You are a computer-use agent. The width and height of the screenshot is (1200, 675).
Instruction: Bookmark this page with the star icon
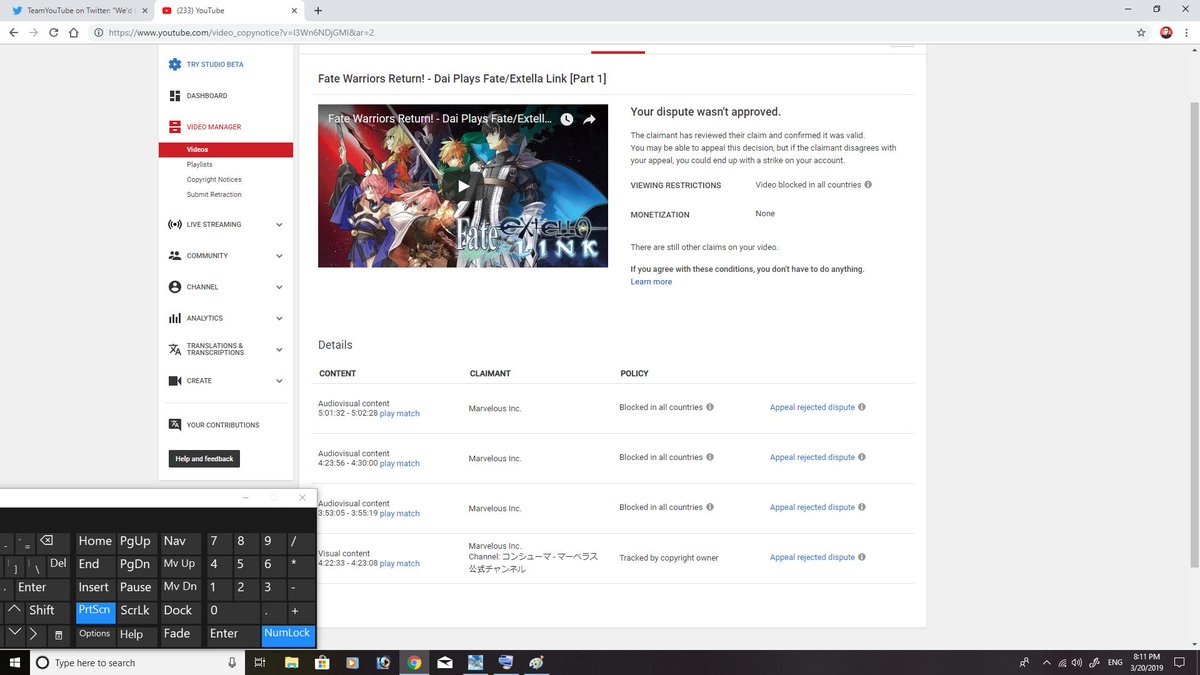1141,32
